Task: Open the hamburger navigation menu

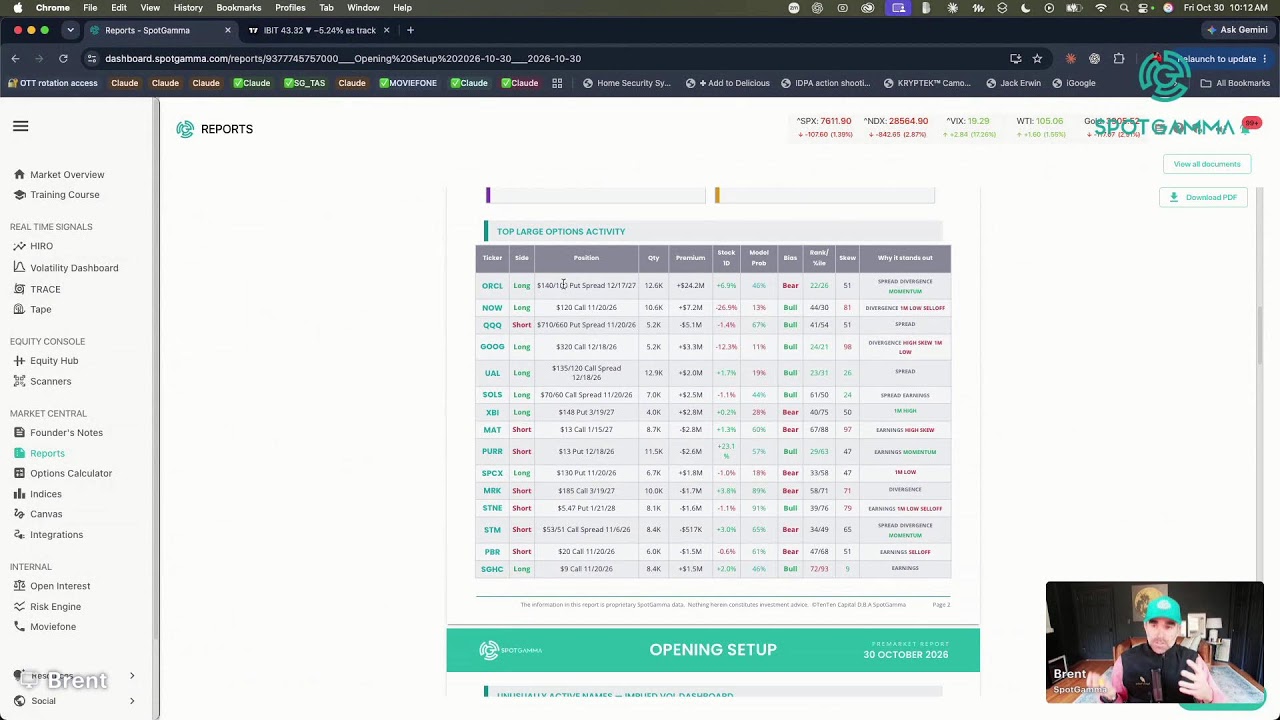Action: (20, 127)
